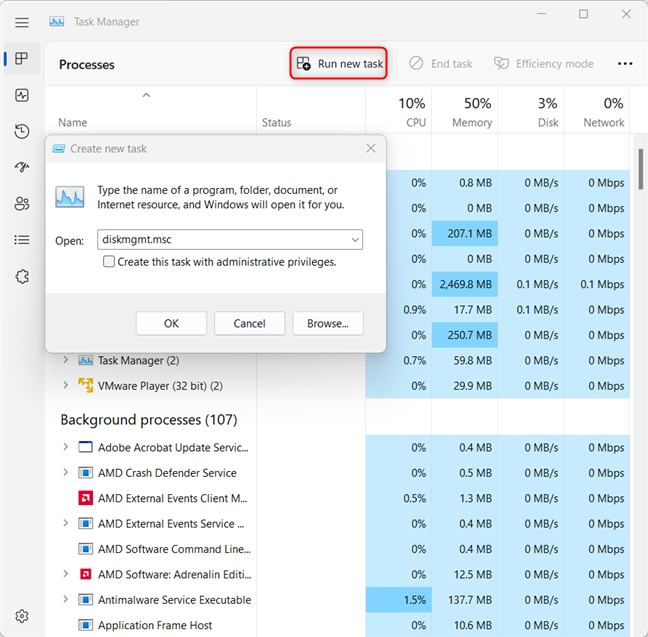Image resolution: width=648 pixels, height=637 pixels.
Task: Click the sort arrow above Name column
Action: tap(146, 95)
